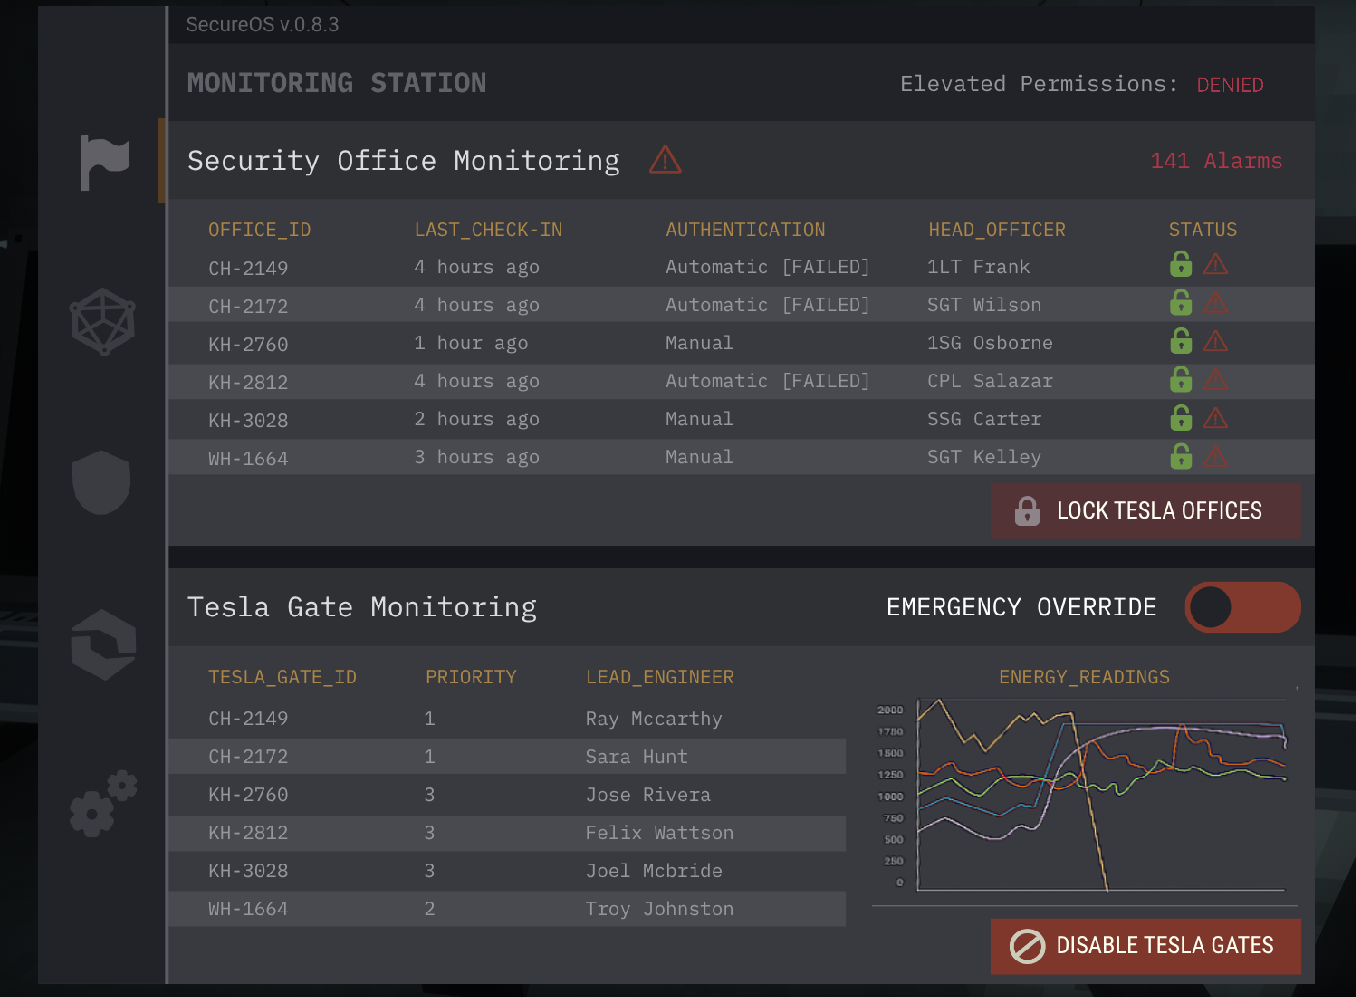Click alert triangle in KH-2812 office row
Image resolution: width=1356 pixels, height=997 pixels.
coord(1216,379)
